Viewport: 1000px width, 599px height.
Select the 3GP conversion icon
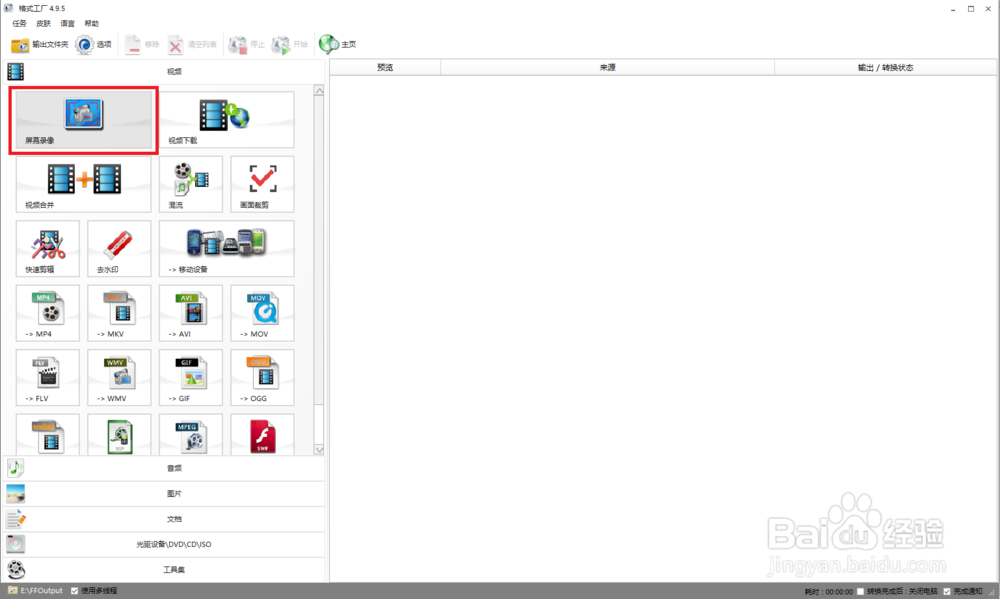point(119,435)
